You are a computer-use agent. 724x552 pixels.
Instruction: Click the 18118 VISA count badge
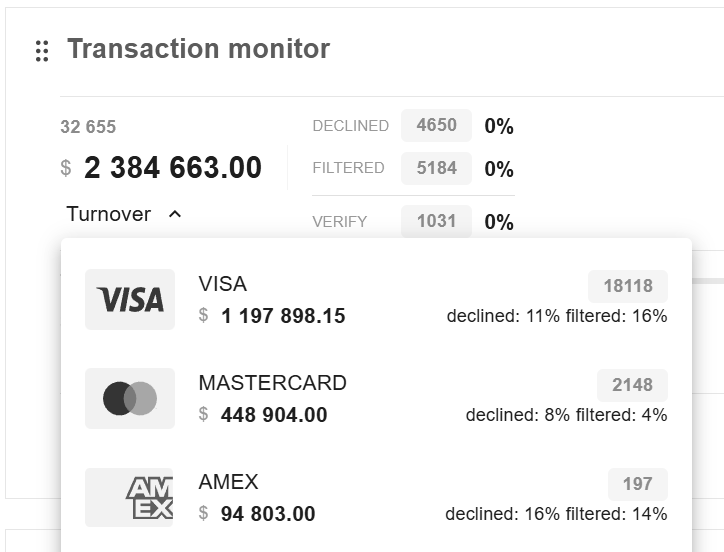coord(627,286)
